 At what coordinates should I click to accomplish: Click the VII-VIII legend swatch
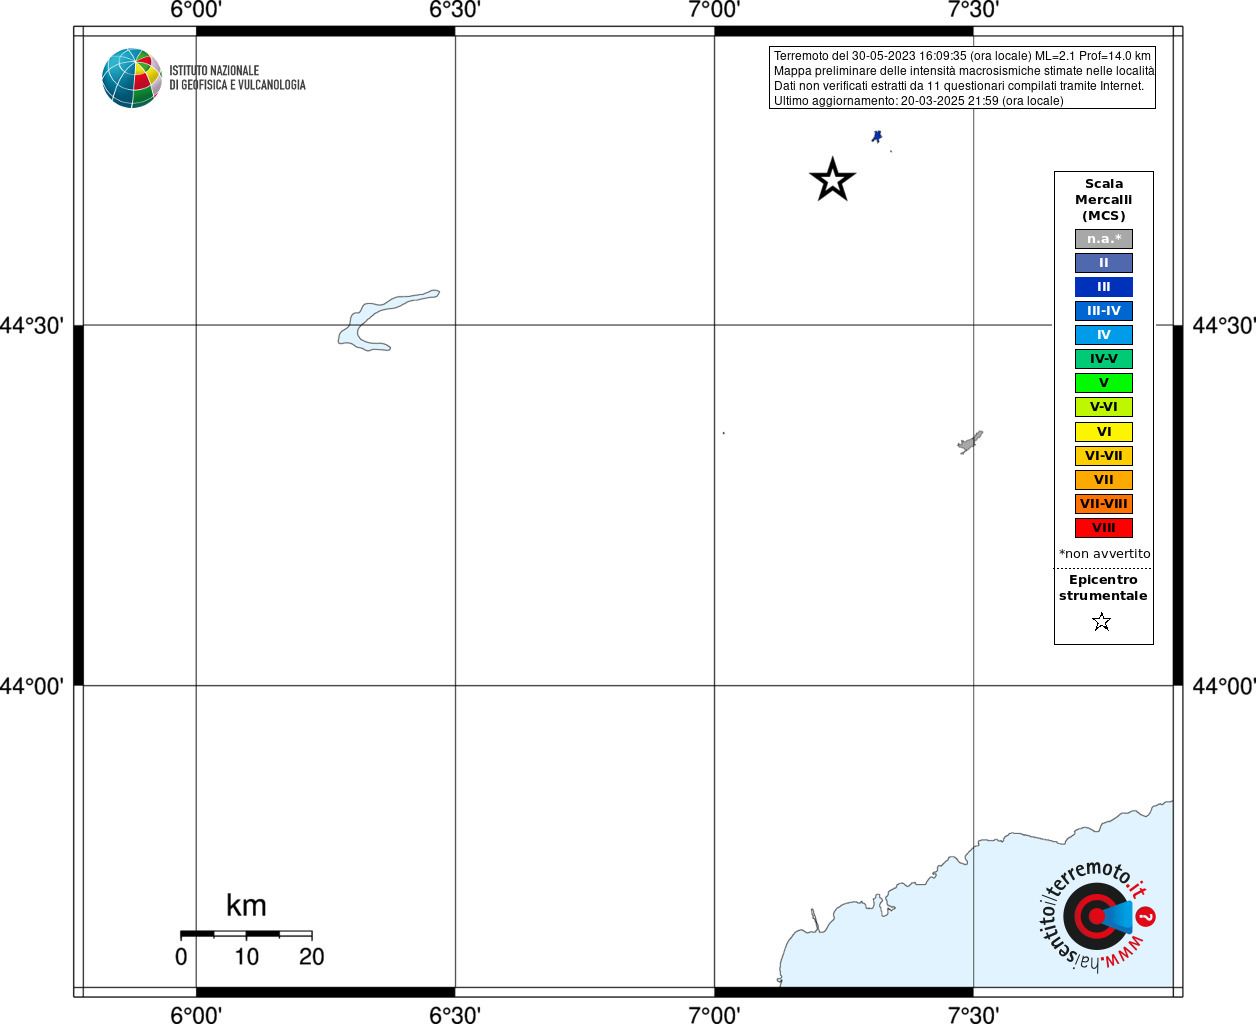(1104, 504)
